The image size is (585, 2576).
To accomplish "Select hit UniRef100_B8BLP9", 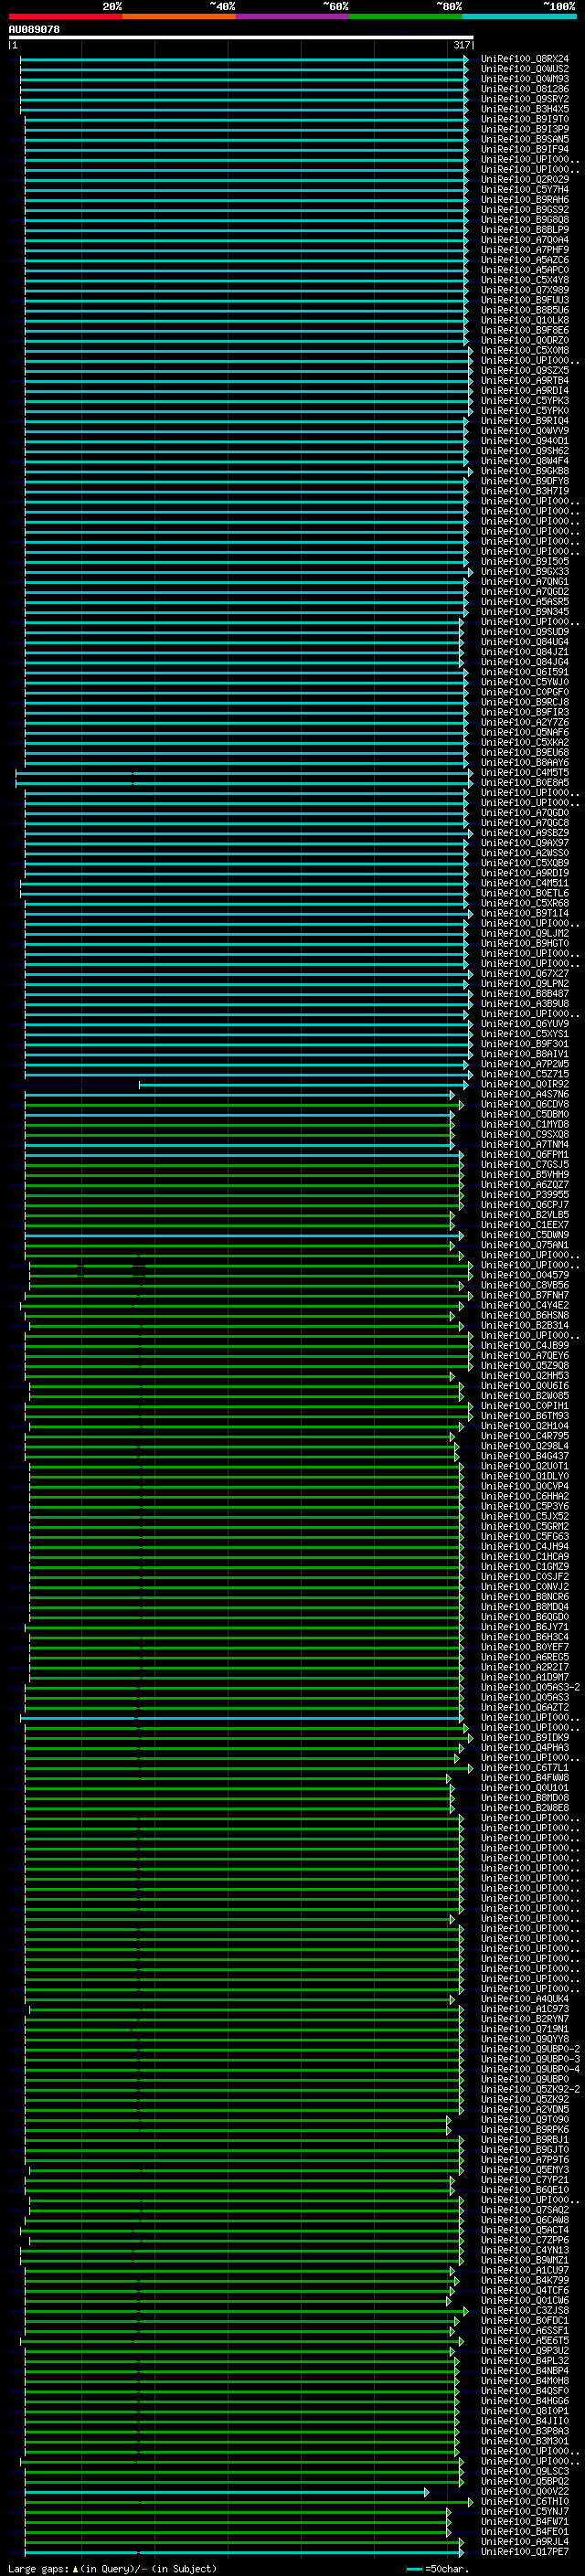I will (525, 230).
